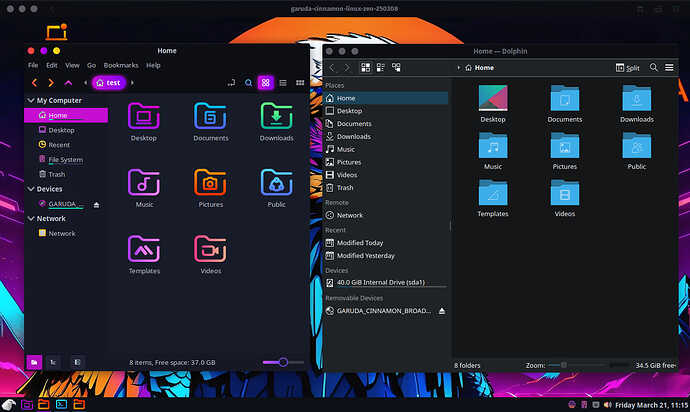690x412 pixels.
Task: Eject GARUDA_CINNAMON_BROAD device in Dolphin
Action: [x=442, y=311]
